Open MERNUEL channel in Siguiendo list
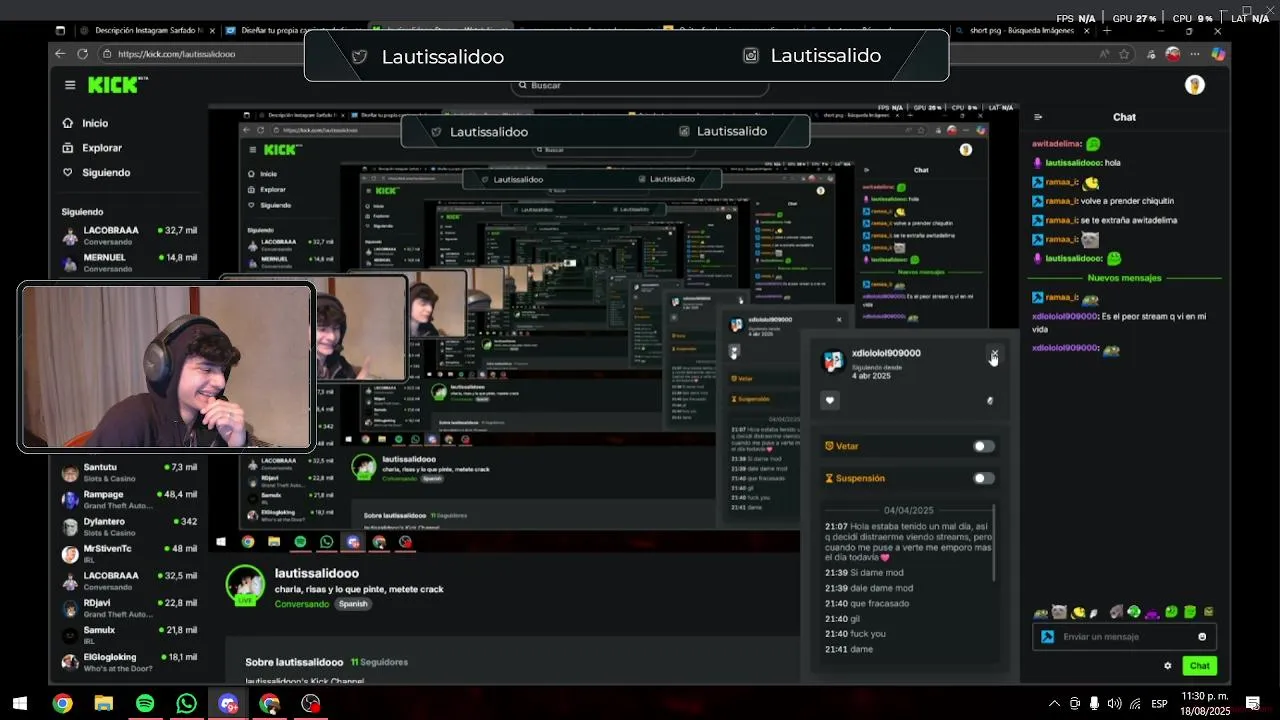This screenshot has height=720, width=1280. coord(129,262)
